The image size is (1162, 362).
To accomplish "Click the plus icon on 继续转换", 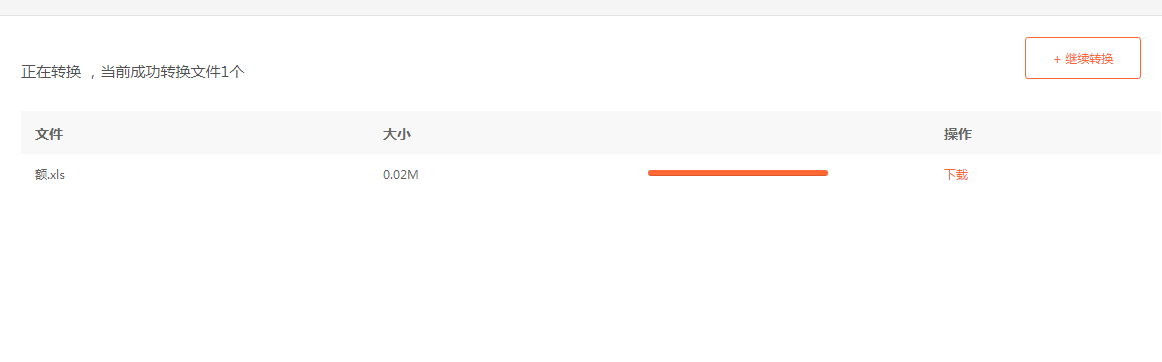I will click(x=1057, y=59).
